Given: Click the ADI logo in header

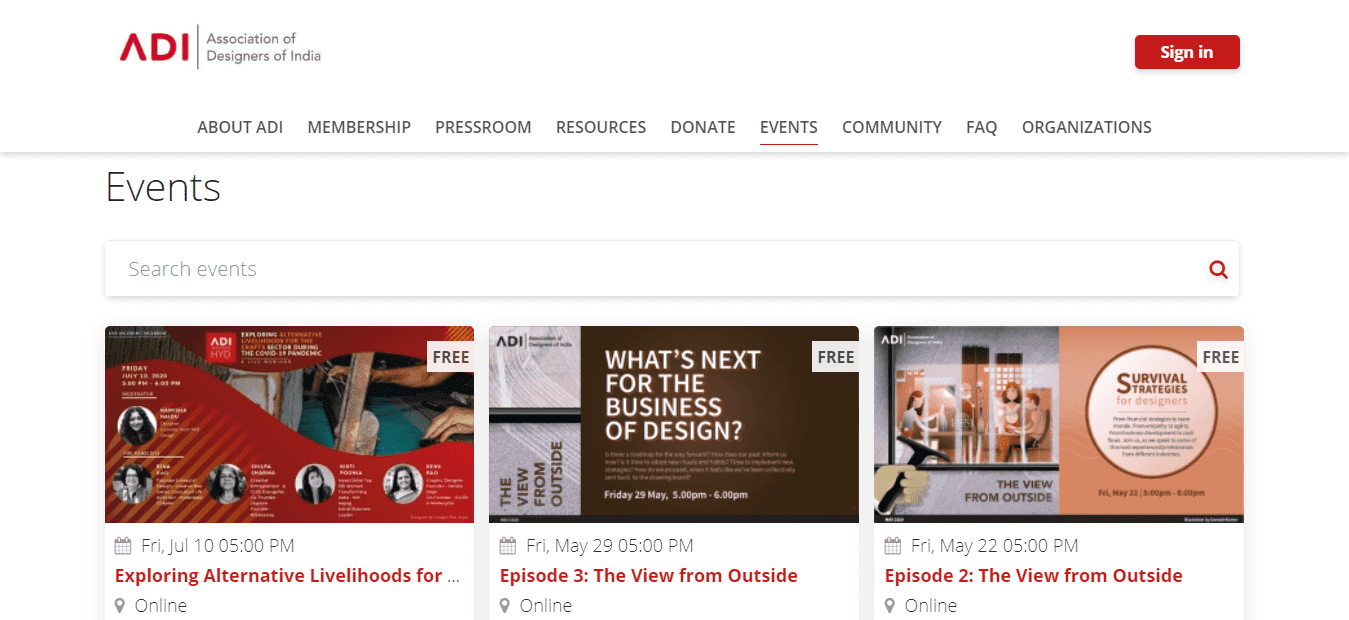Looking at the screenshot, I should 220,47.
